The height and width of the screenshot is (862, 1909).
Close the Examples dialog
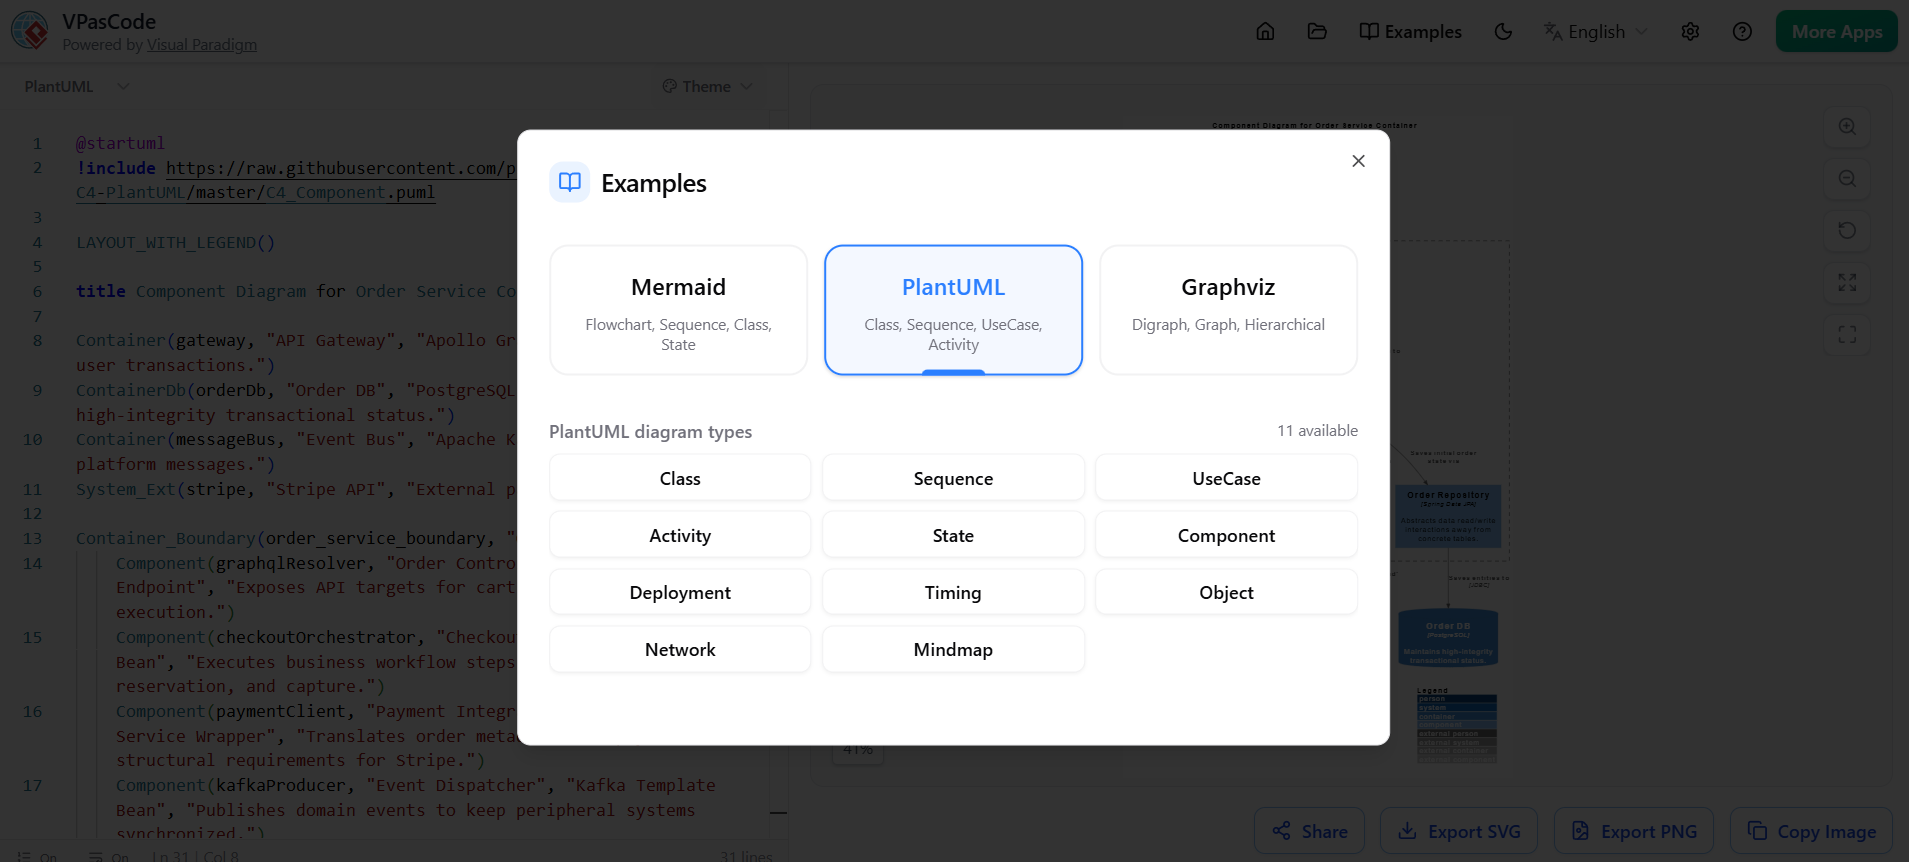(1358, 161)
